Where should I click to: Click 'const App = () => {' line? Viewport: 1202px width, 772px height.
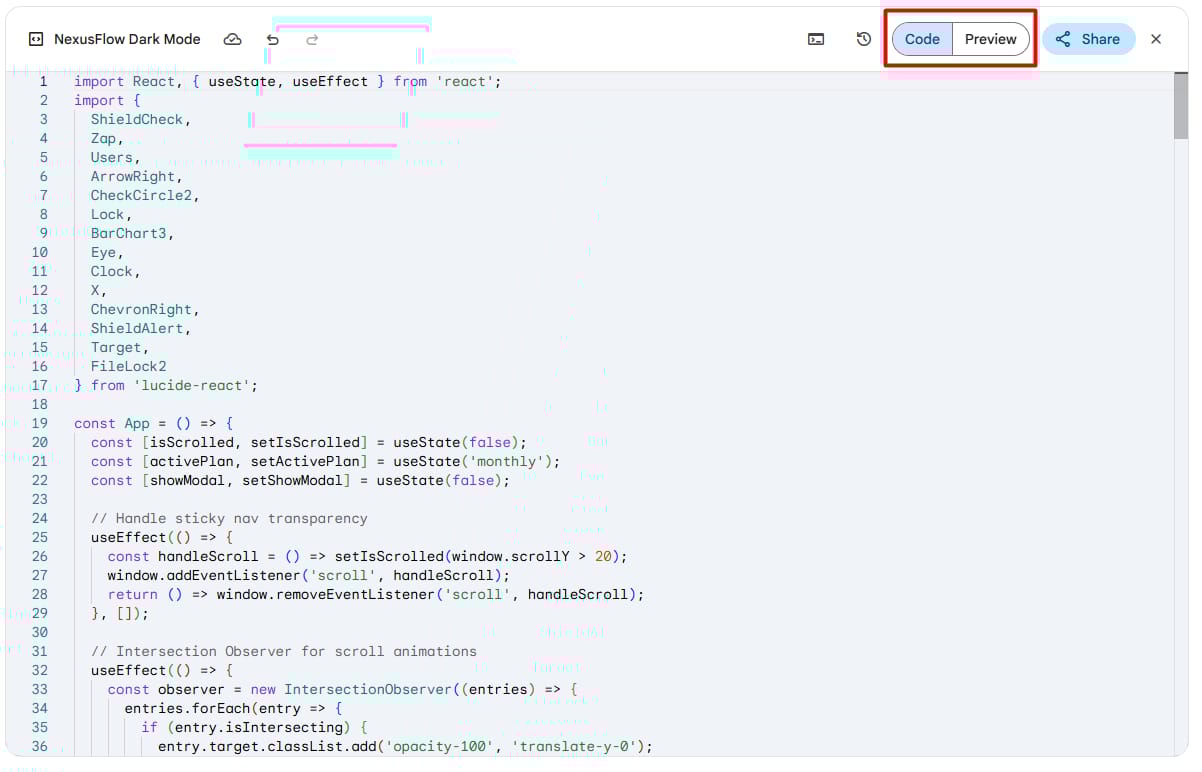154,423
